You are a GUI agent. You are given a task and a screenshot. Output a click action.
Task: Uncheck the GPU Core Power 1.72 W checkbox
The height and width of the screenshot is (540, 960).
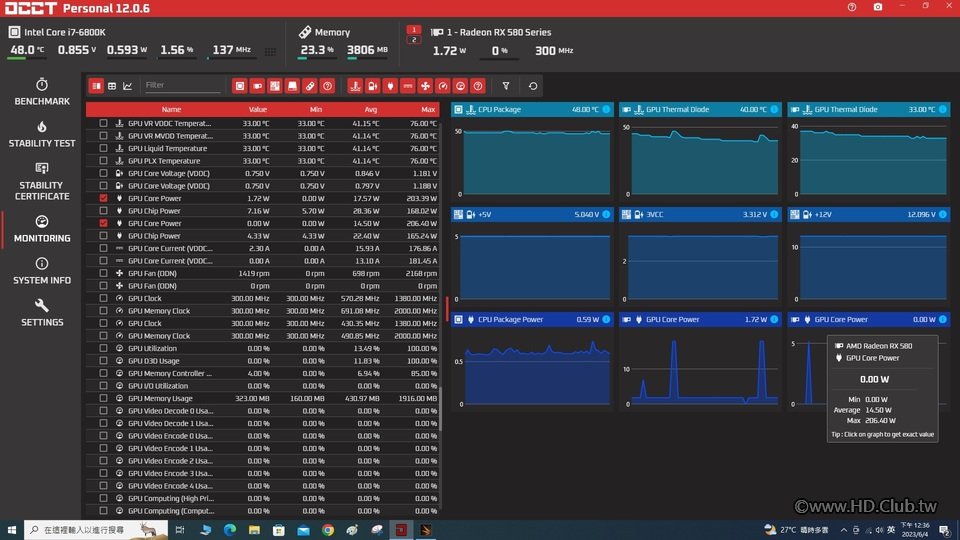pos(103,198)
